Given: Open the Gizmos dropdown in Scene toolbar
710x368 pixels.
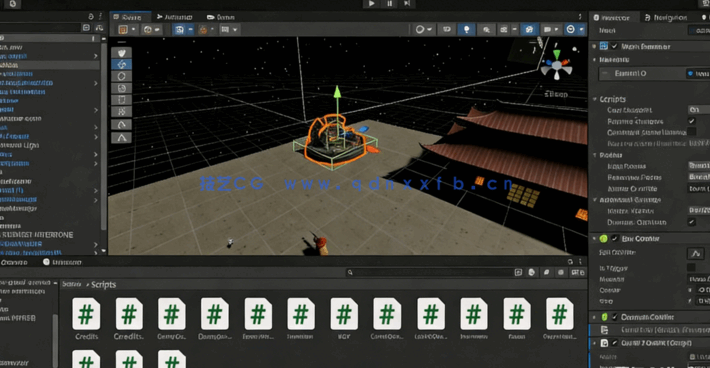Looking at the screenshot, I should click(x=575, y=29).
